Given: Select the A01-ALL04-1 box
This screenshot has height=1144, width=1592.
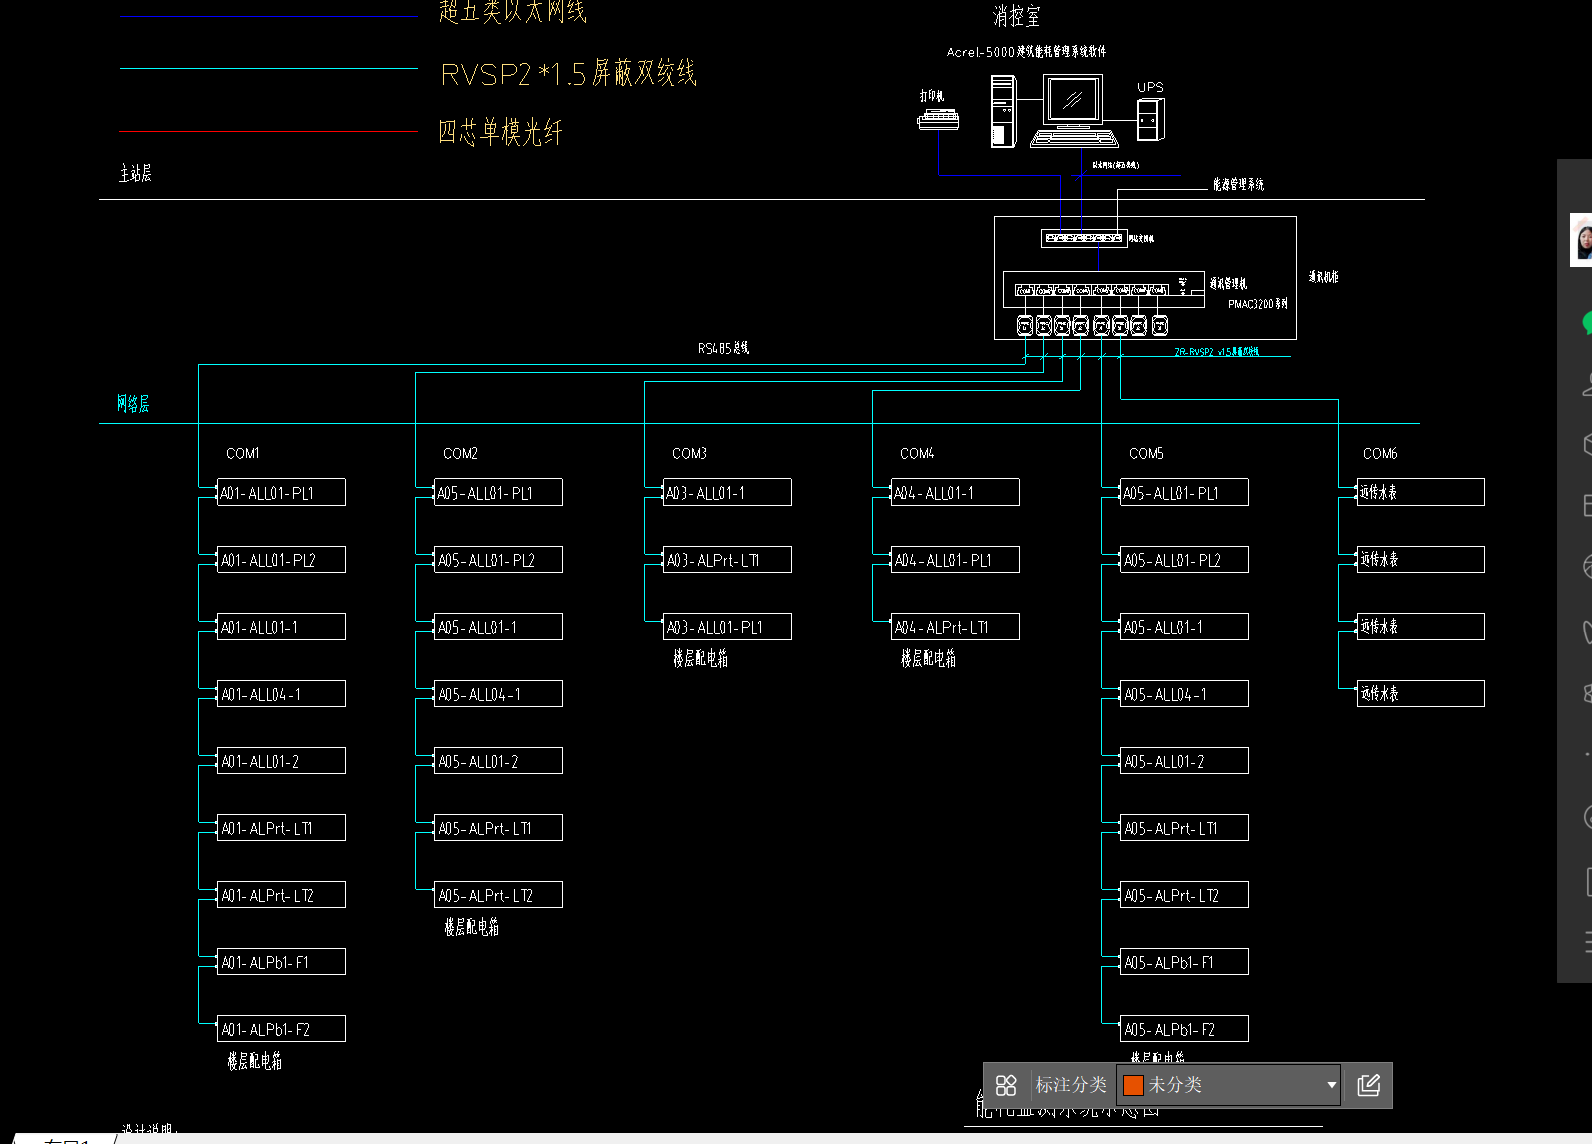Looking at the screenshot, I should tap(281, 693).
